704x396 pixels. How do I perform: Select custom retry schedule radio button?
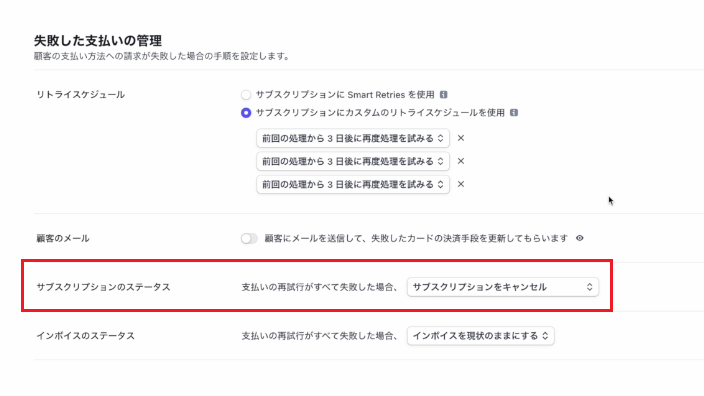click(x=246, y=113)
